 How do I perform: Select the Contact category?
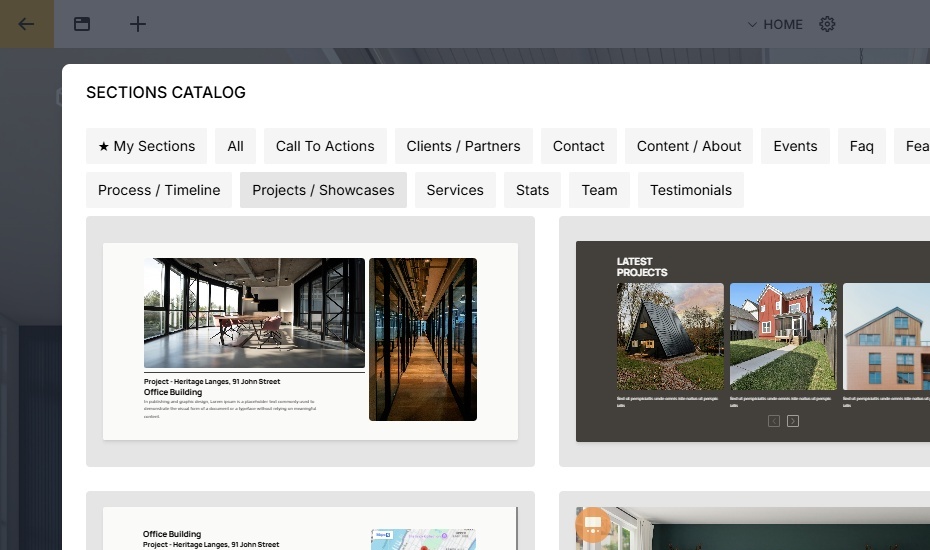coord(578,146)
